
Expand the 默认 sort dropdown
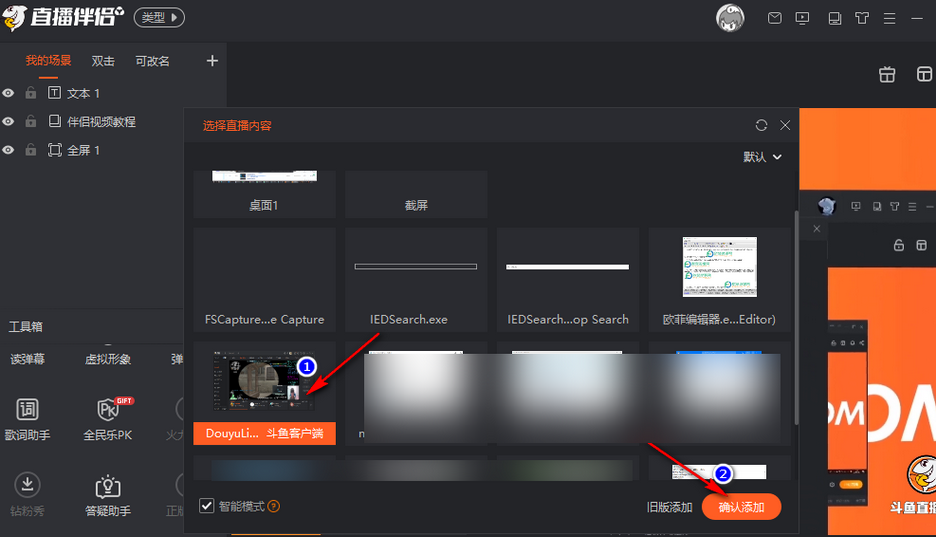762,157
